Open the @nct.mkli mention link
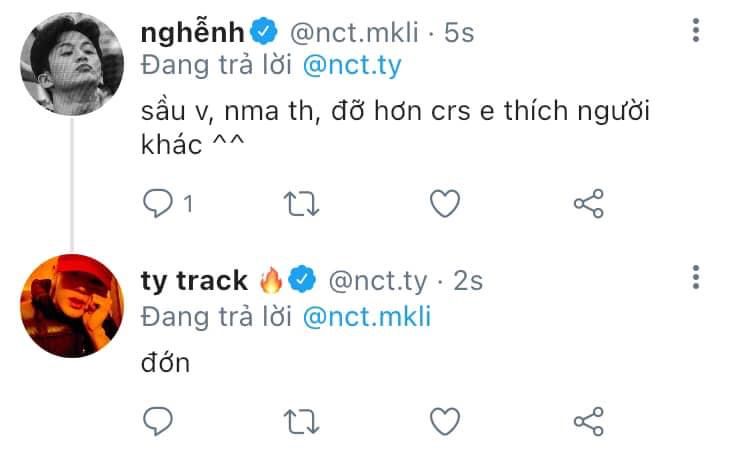This screenshot has height=449, width=750. [x=366, y=316]
